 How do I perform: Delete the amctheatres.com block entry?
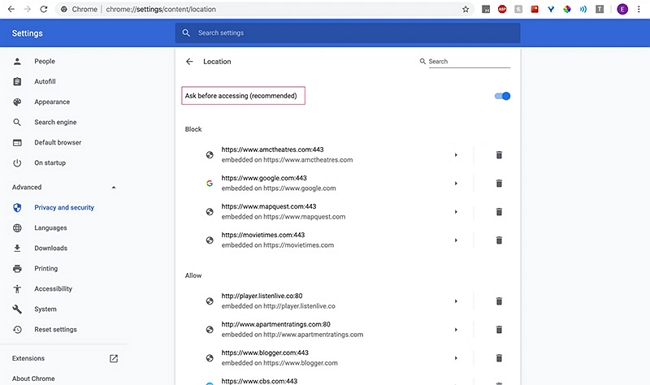499,155
